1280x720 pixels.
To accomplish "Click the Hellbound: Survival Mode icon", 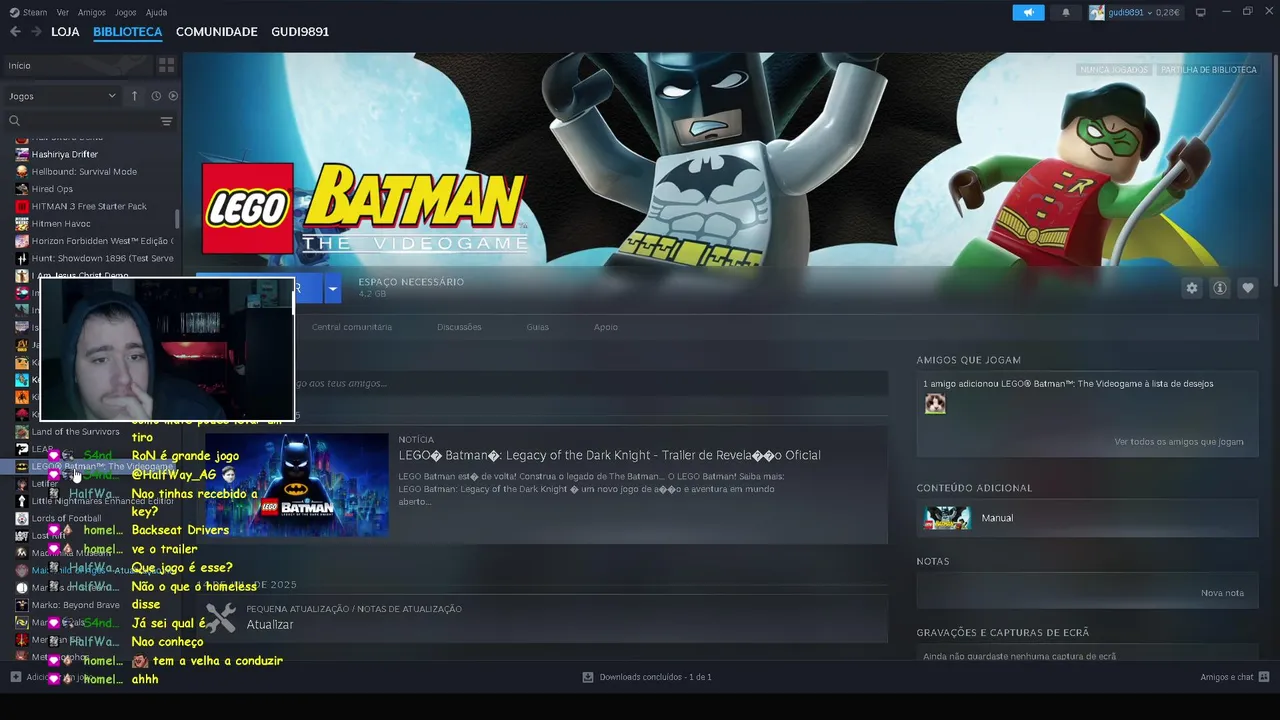I will (22, 171).
